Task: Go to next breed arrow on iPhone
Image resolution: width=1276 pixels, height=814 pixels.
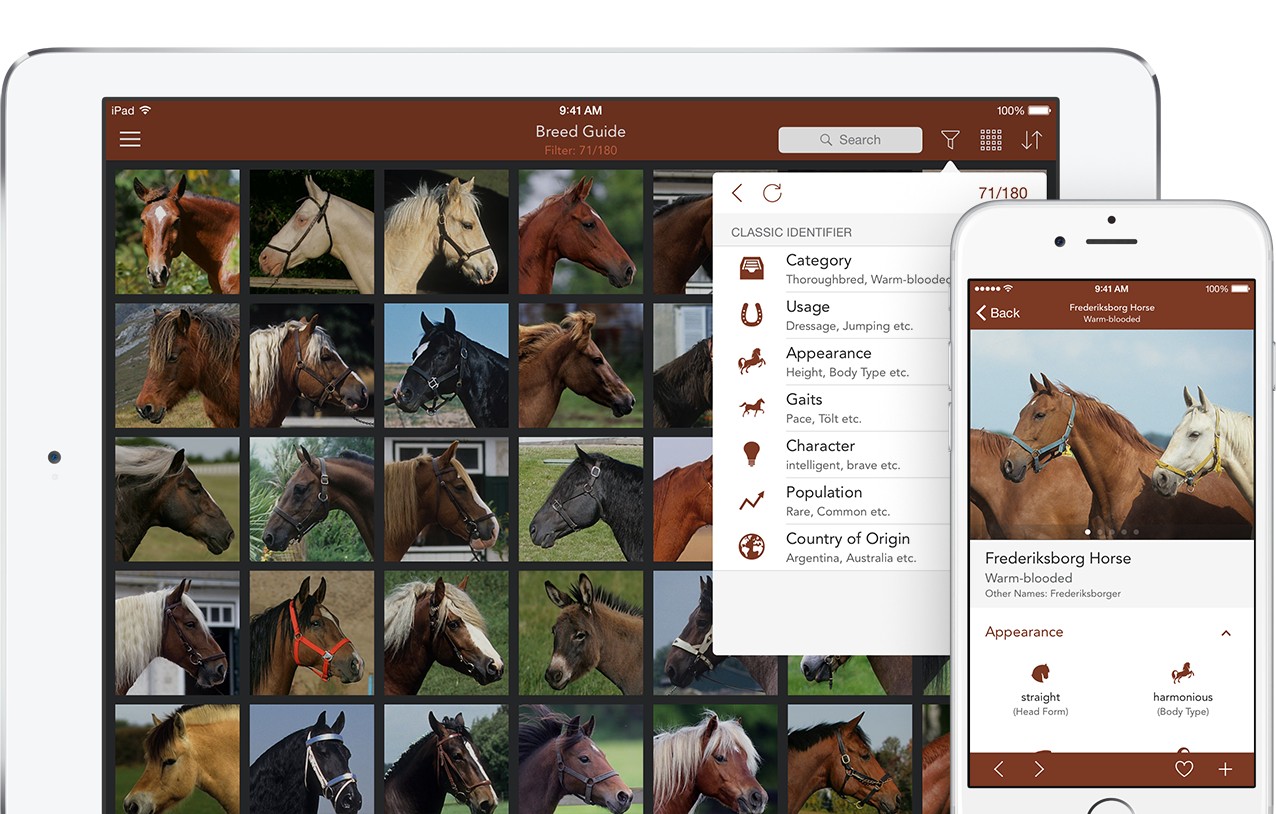Action: pyautogui.click(x=1039, y=769)
